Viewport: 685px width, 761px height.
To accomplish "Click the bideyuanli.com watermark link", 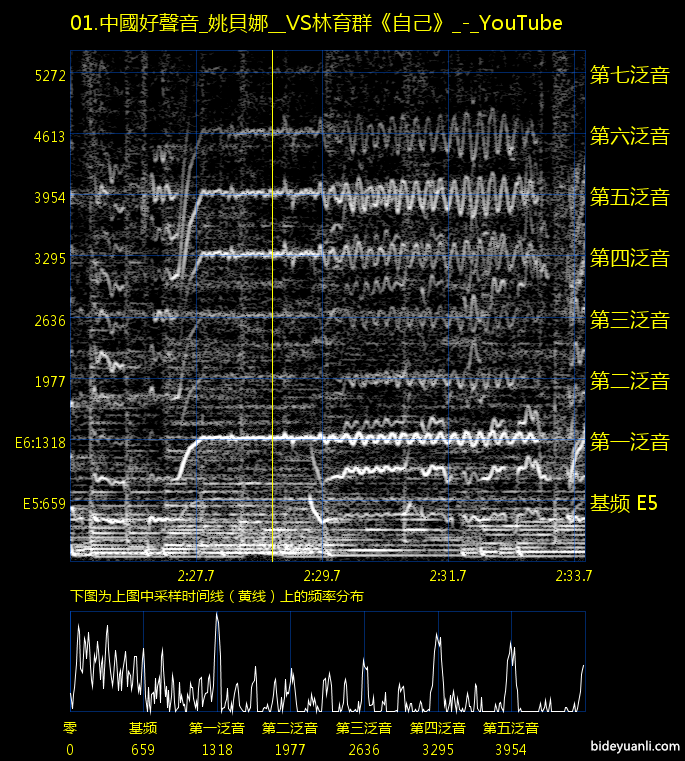I will 636,746.
